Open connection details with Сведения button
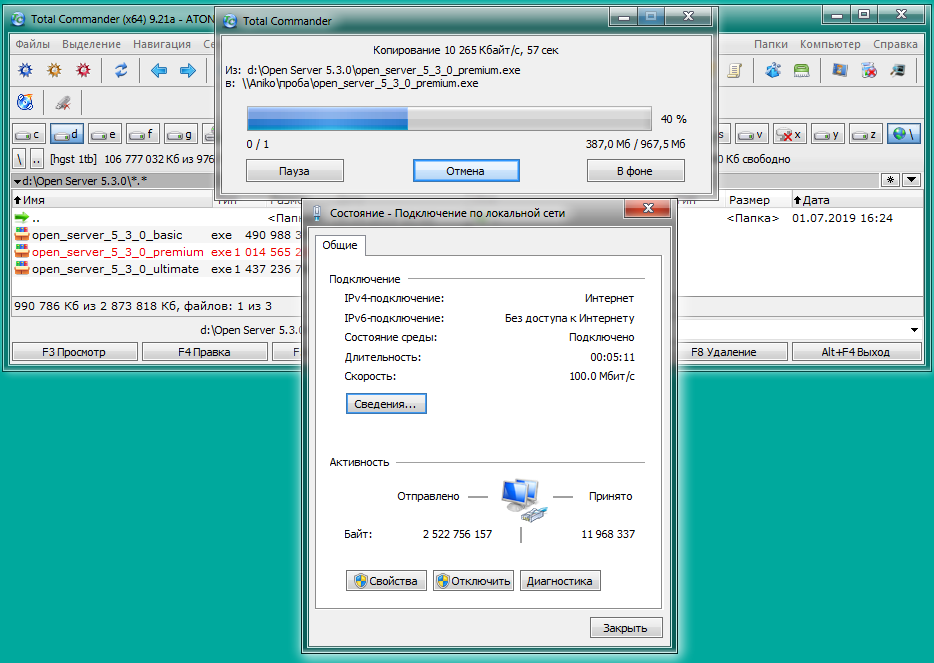Viewport: 934px width, 663px height. 386,403
